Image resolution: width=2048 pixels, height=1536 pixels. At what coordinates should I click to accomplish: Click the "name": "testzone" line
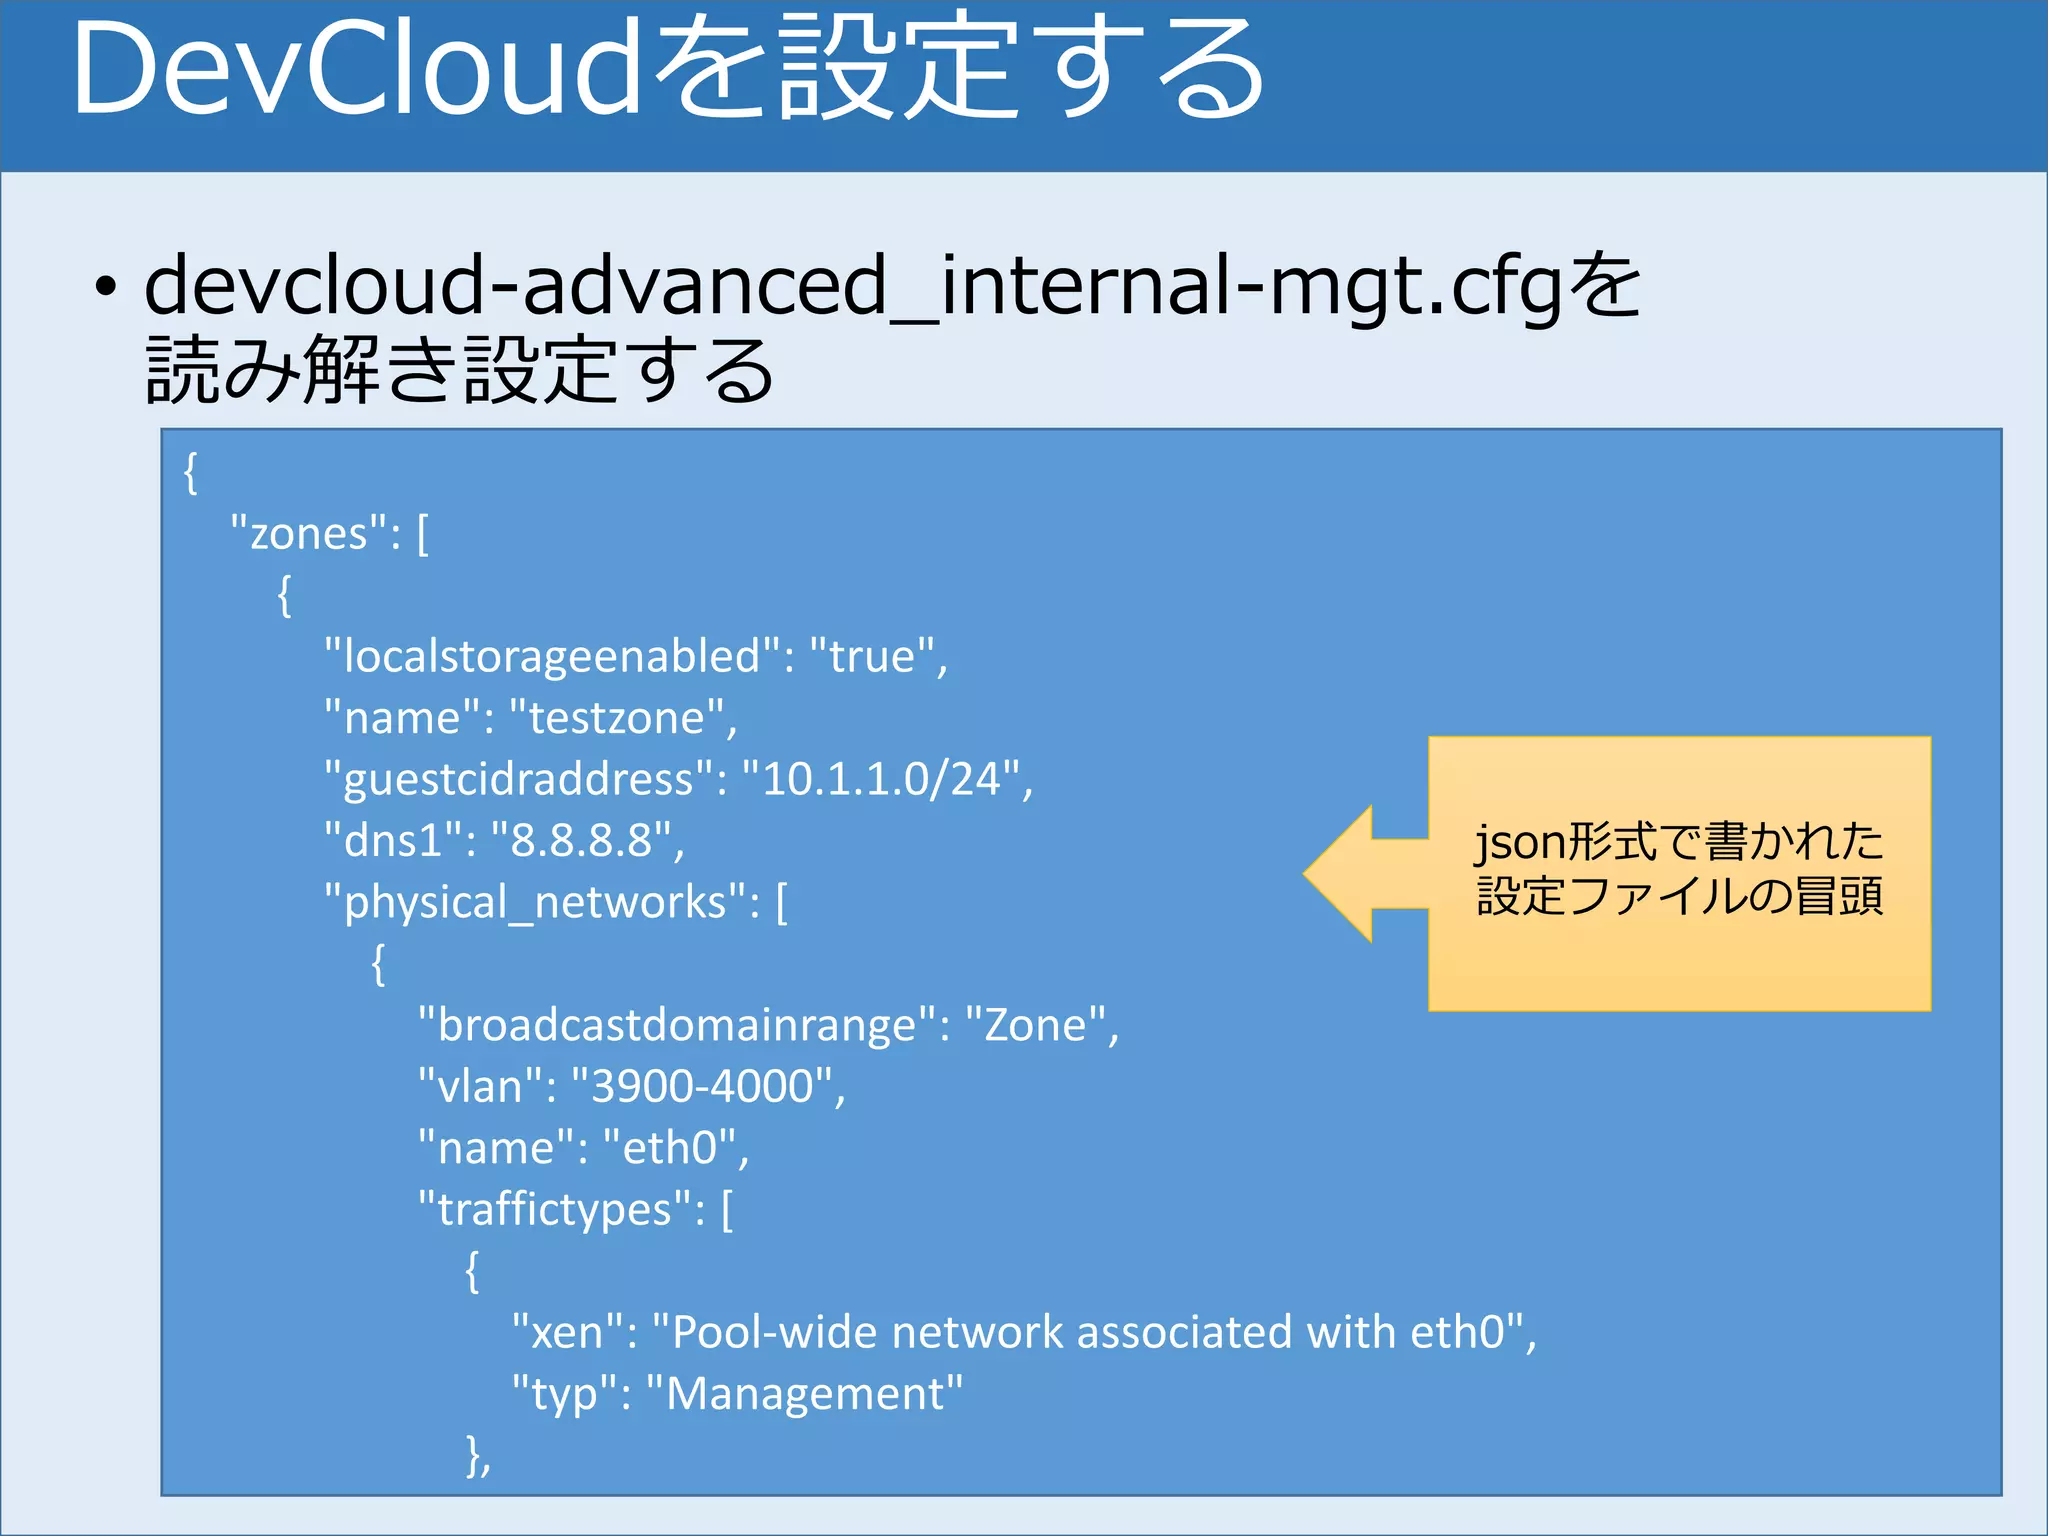click(530, 718)
